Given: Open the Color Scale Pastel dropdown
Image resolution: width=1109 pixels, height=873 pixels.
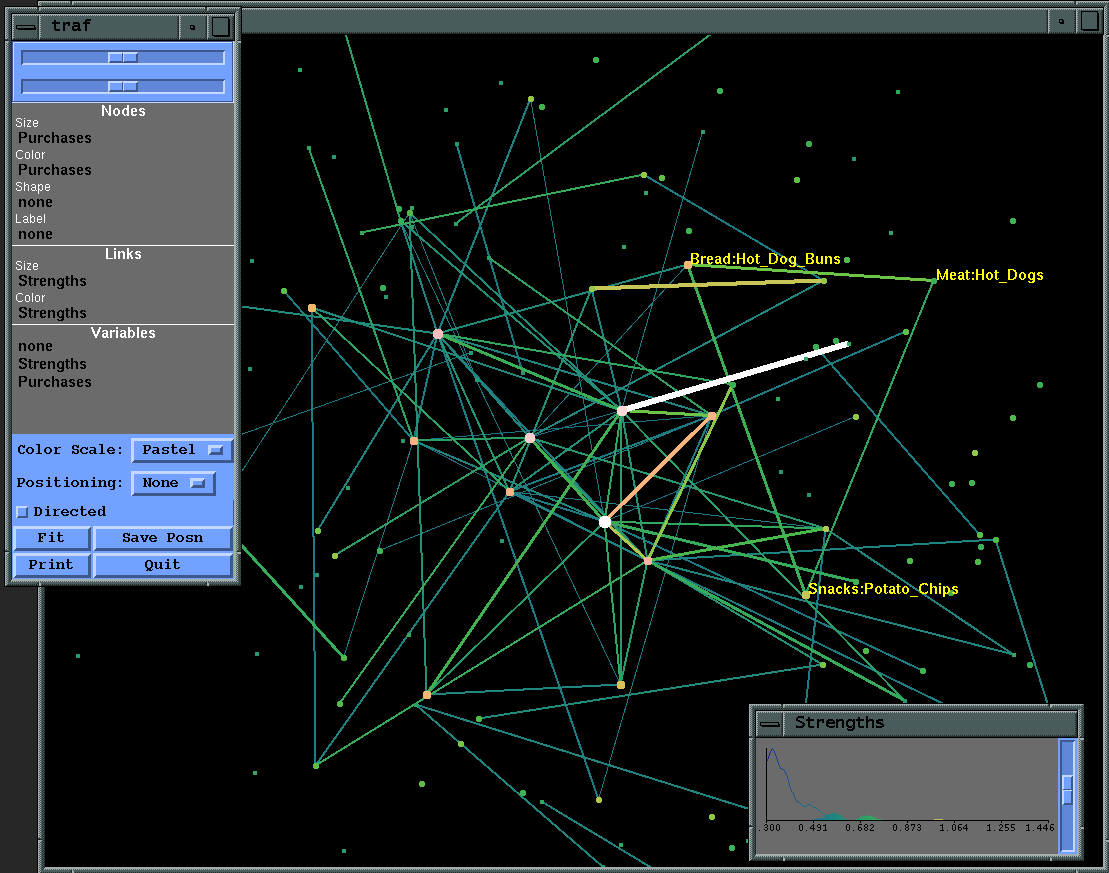Looking at the screenshot, I should [182, 450].
